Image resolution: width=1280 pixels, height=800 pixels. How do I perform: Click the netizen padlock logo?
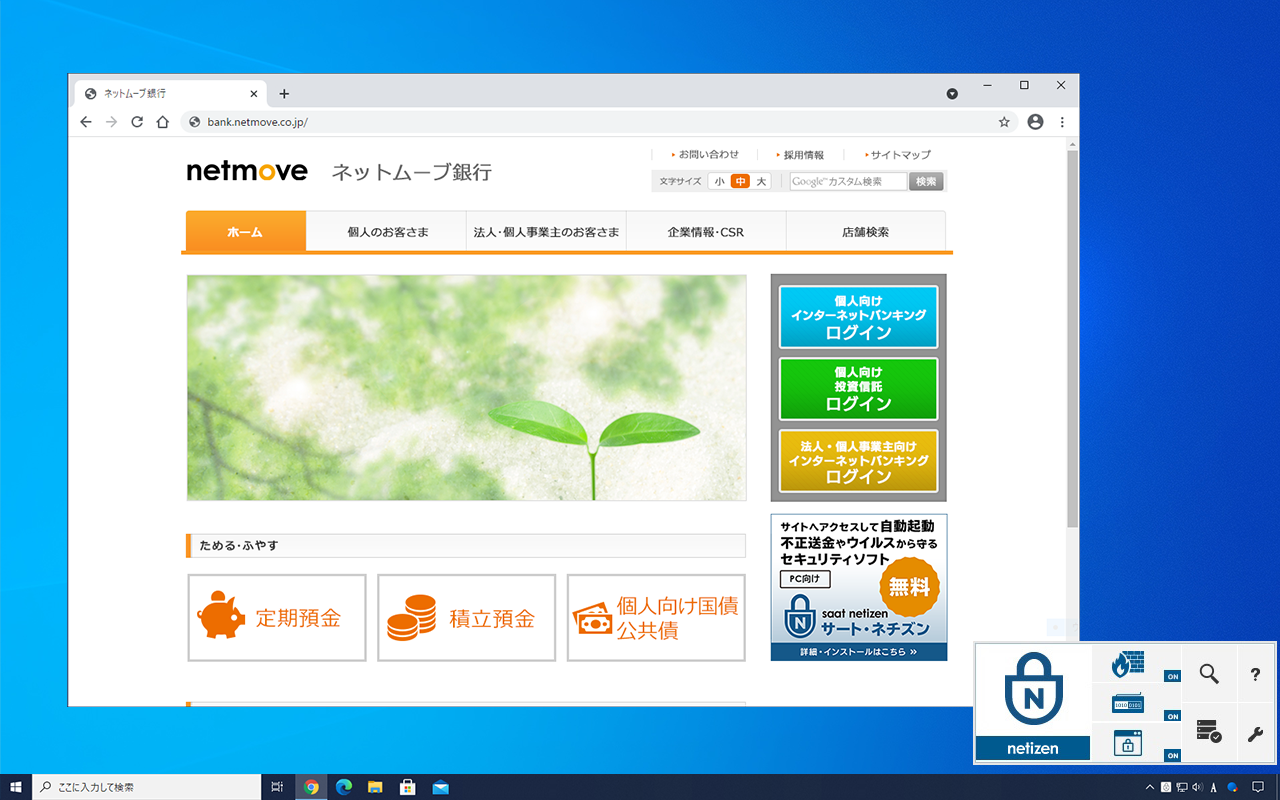1033,690
